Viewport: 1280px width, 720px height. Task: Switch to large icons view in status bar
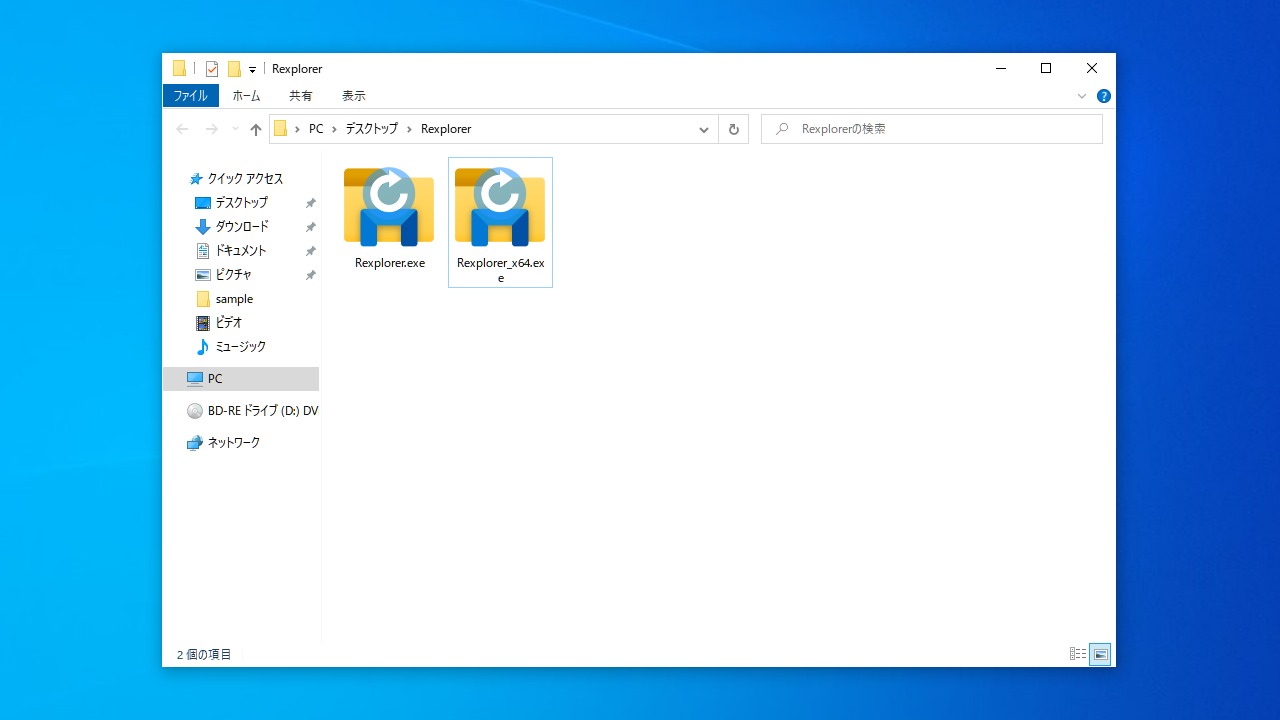point(1100,654)
